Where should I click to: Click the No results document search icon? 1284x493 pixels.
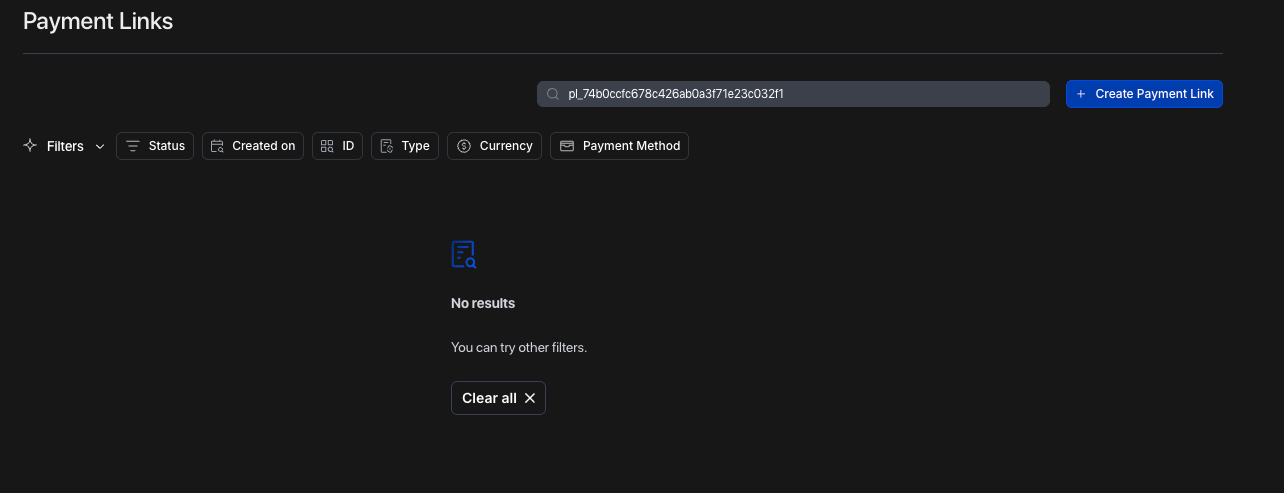click(x=464, y=255)
